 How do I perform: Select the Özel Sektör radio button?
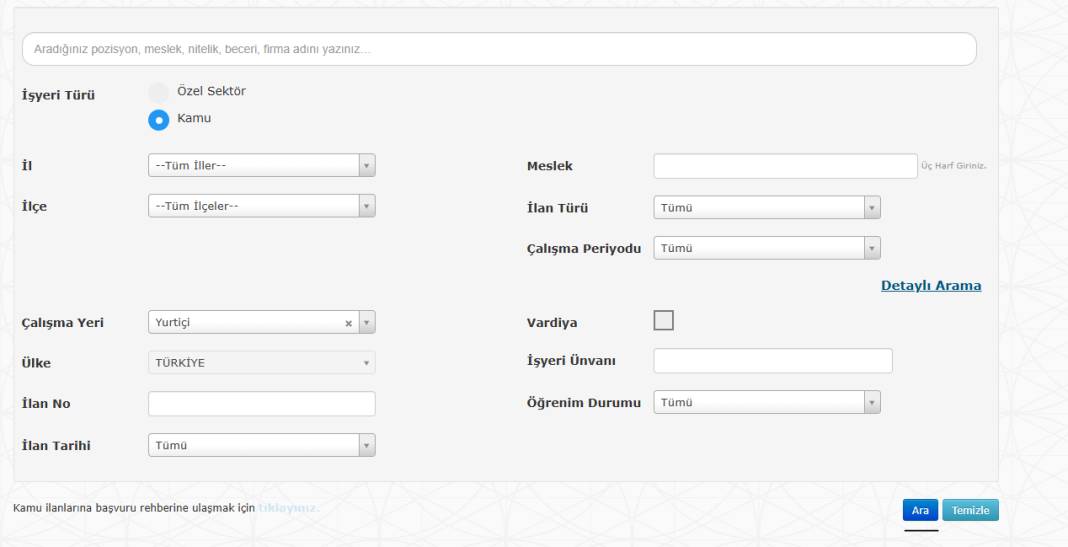(x=158, y=92)
